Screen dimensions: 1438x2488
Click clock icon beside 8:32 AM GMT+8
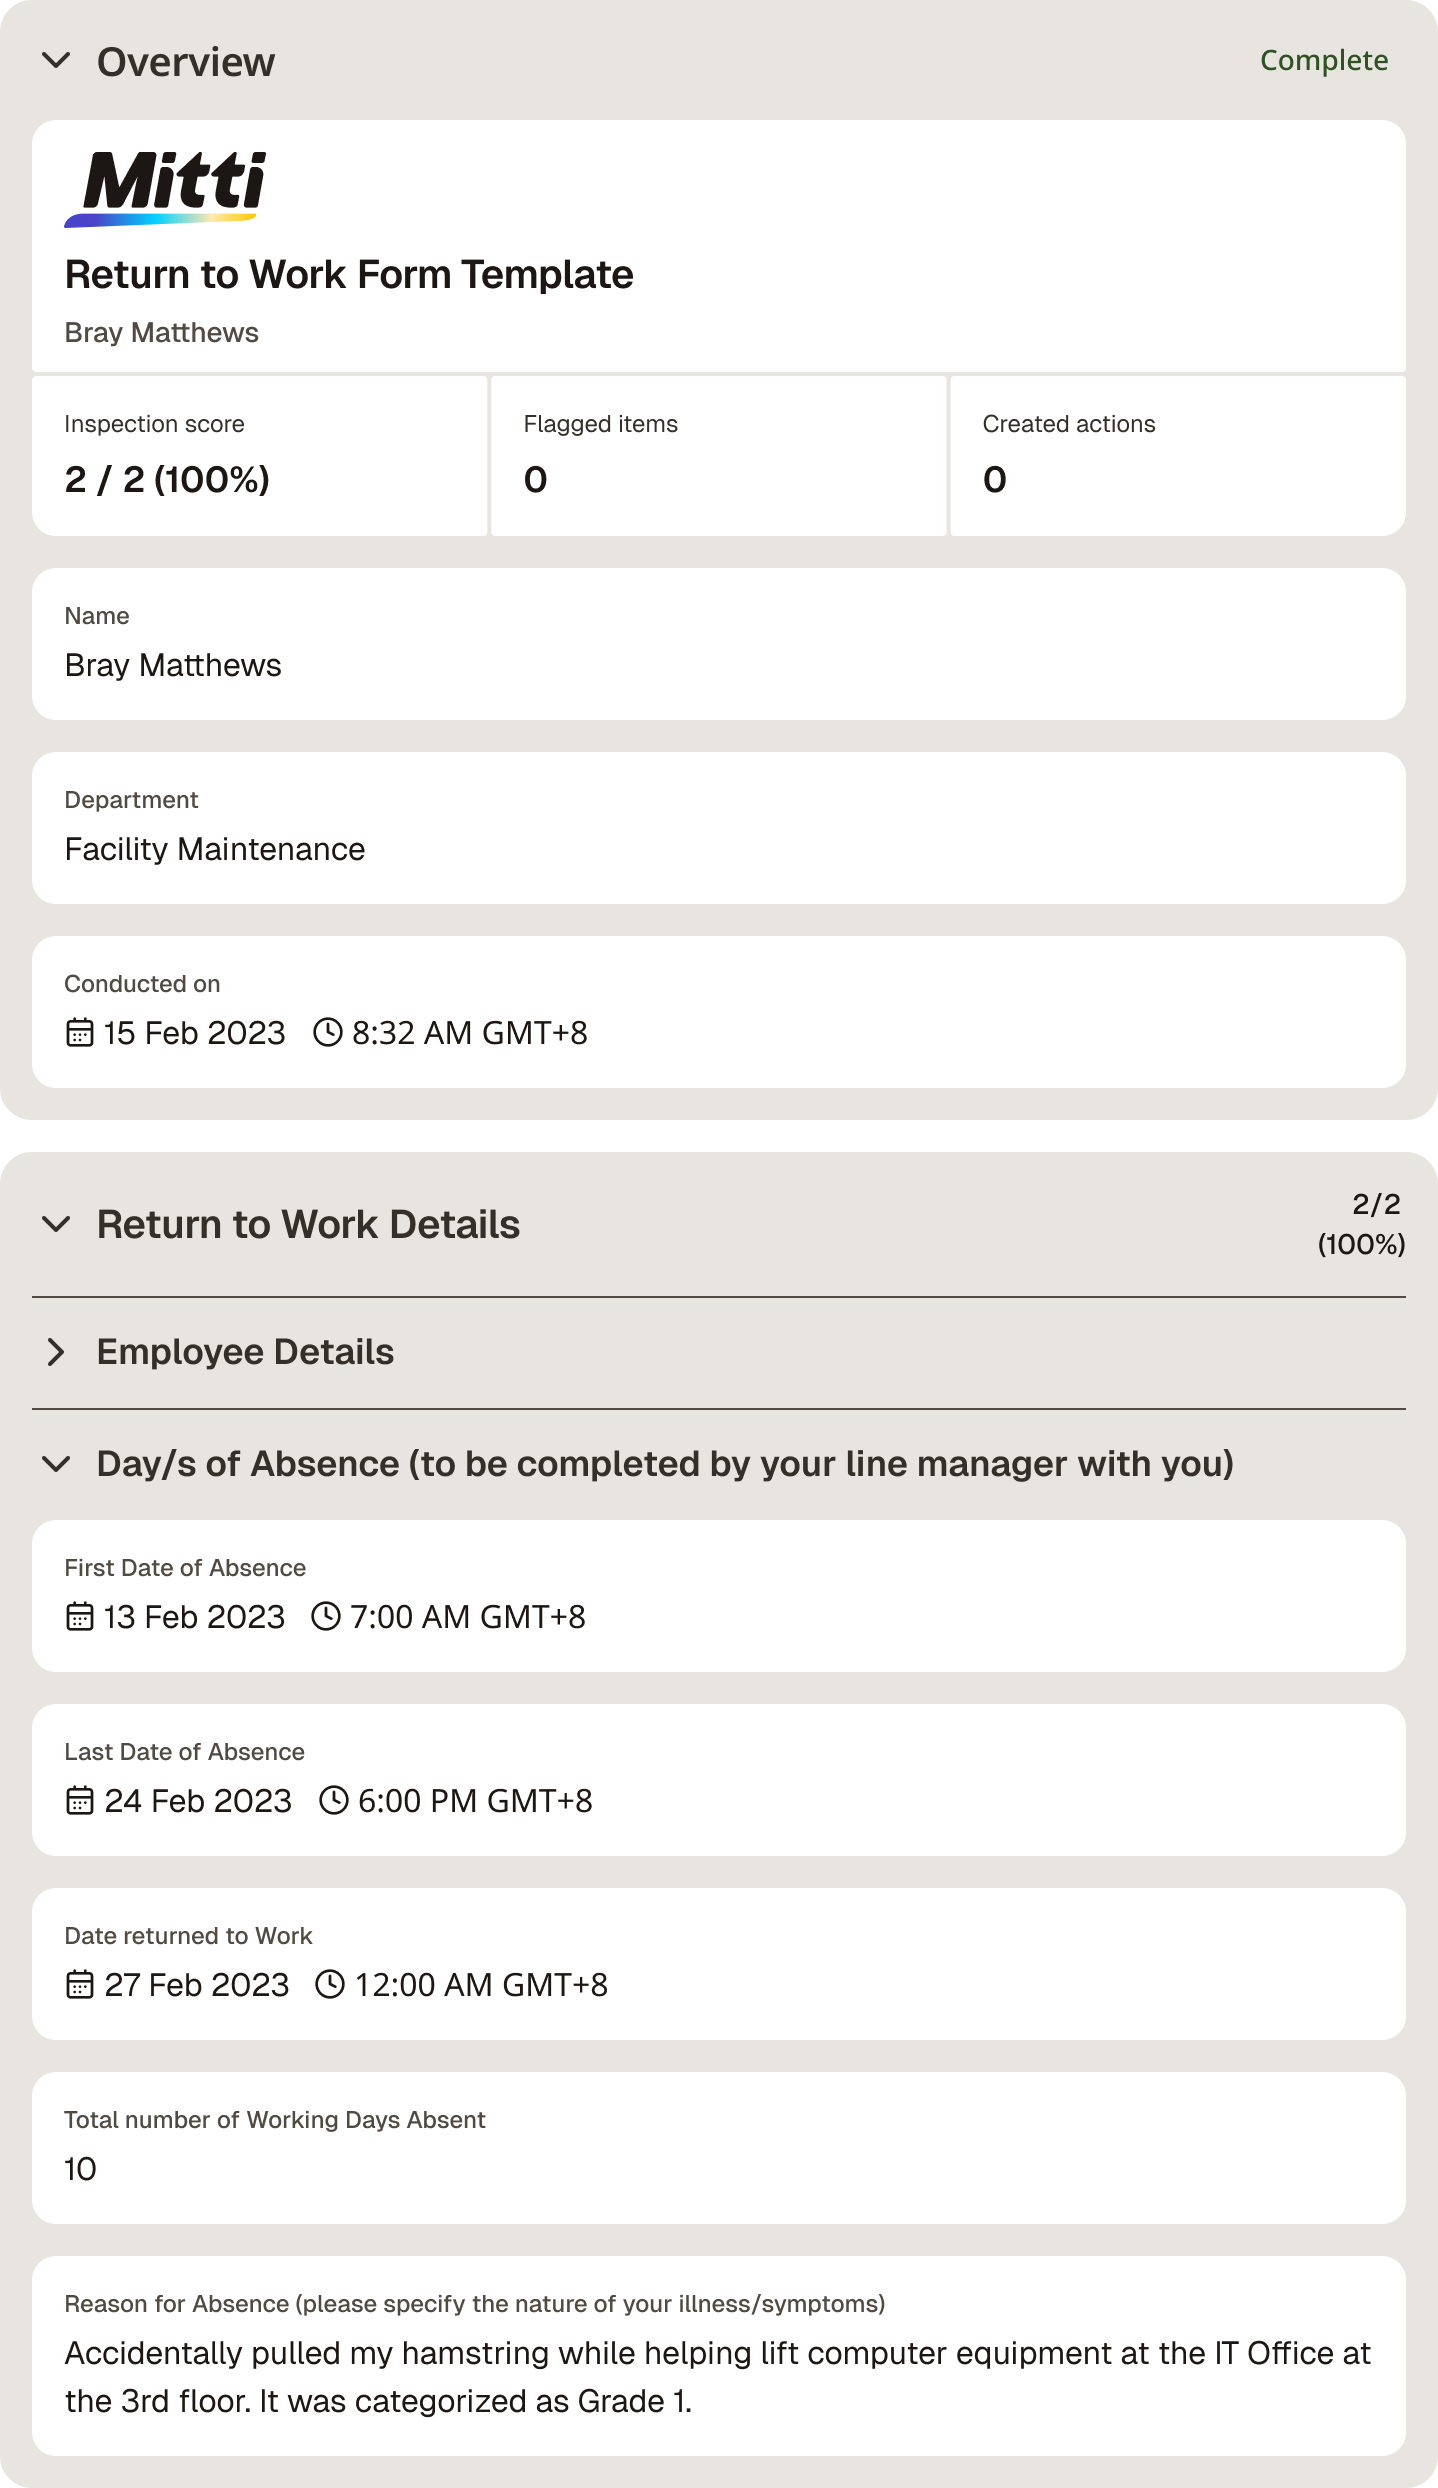(328, 1032)
